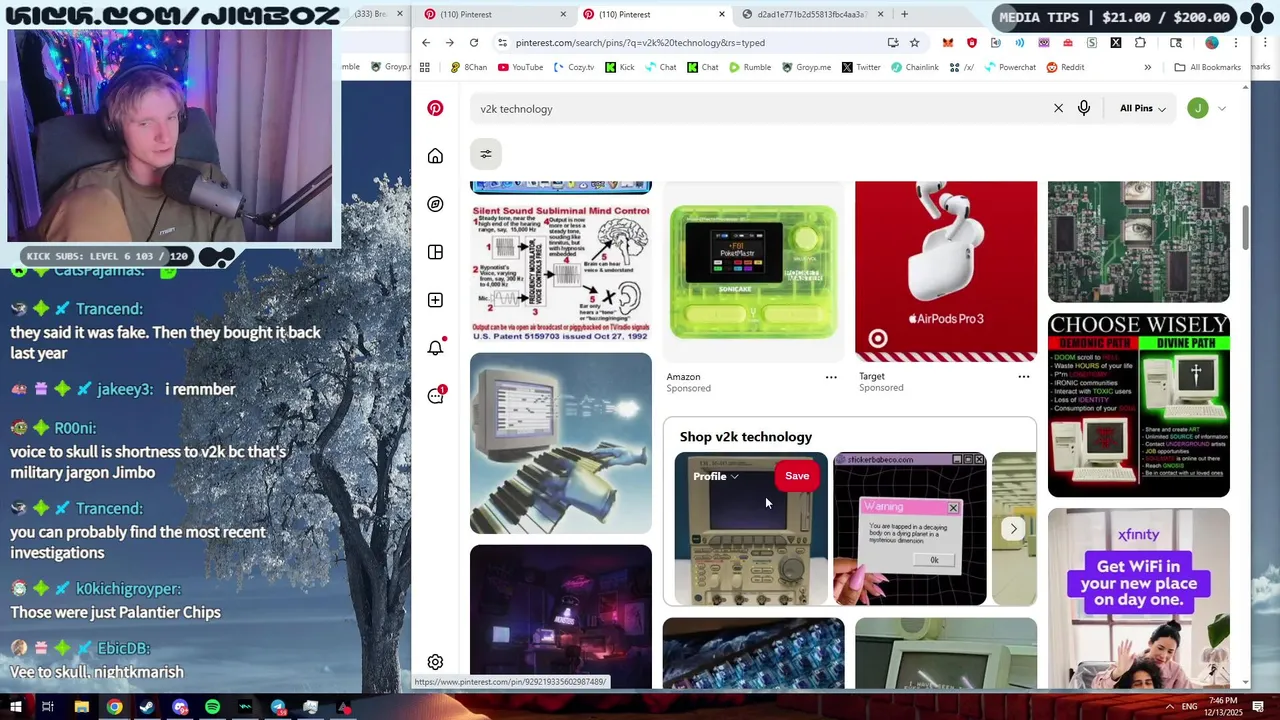1280x720 pixels.
Task: Open the Kick bookmark
Action: coord(620,67)
